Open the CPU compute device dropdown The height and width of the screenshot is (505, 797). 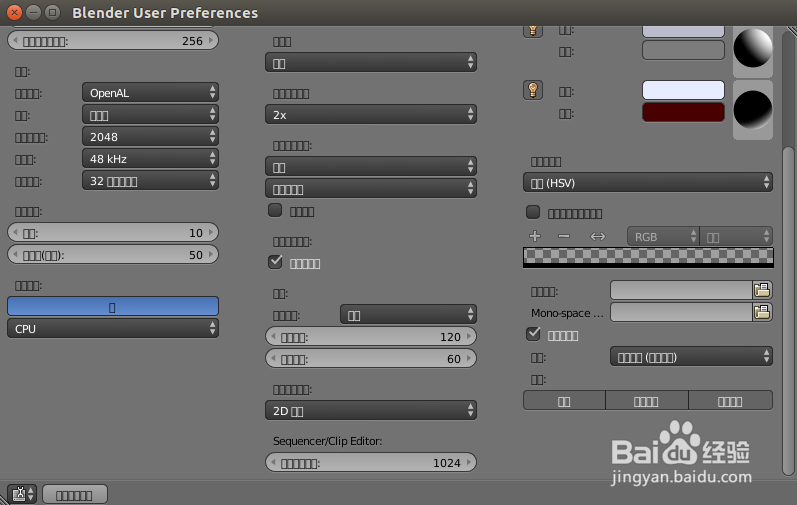coord(113,329)
